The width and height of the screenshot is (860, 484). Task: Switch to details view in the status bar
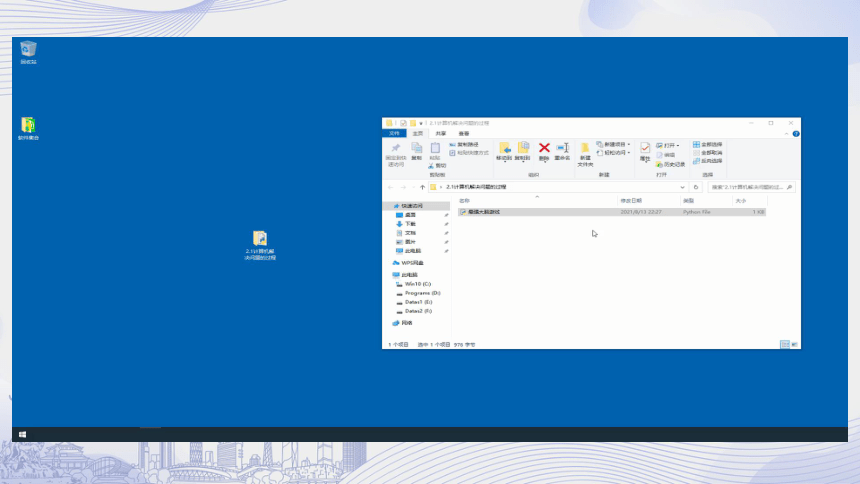[785, 345]
